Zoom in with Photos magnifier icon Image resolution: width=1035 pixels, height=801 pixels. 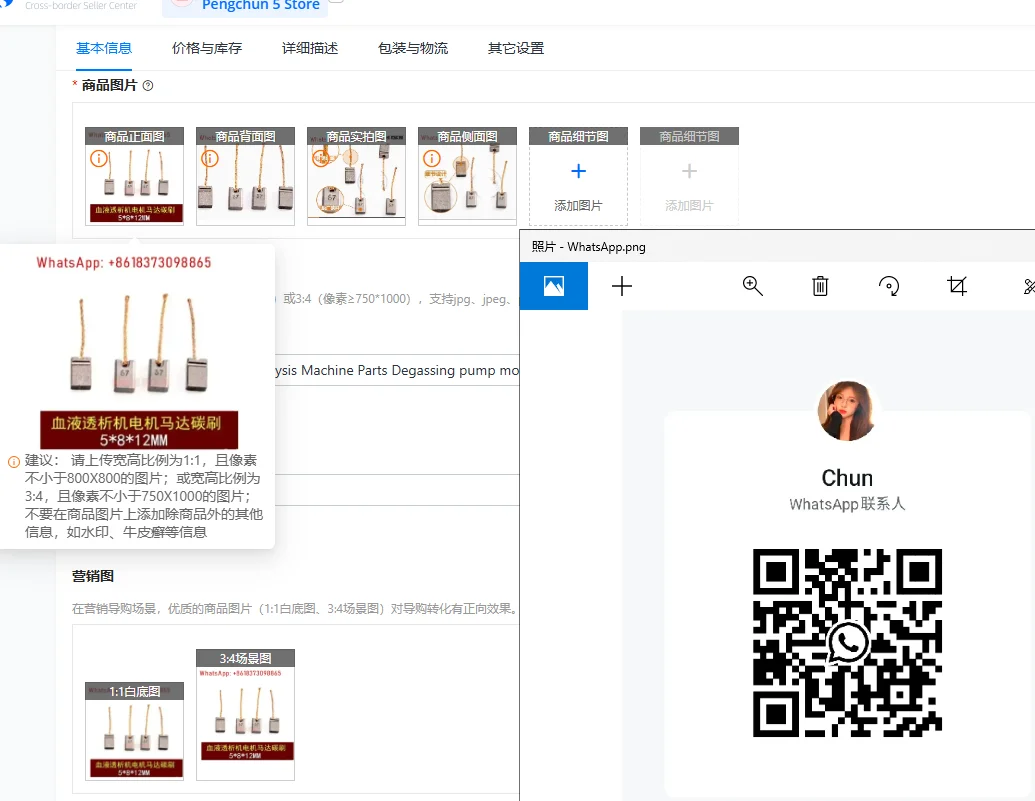point(752,286)
